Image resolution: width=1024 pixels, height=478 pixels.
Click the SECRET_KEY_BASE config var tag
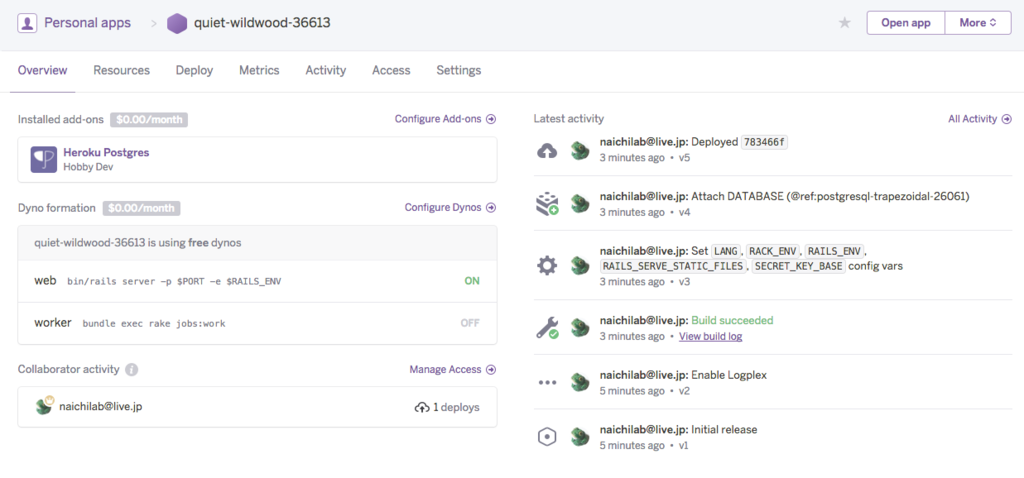click(x=800, y=266)
